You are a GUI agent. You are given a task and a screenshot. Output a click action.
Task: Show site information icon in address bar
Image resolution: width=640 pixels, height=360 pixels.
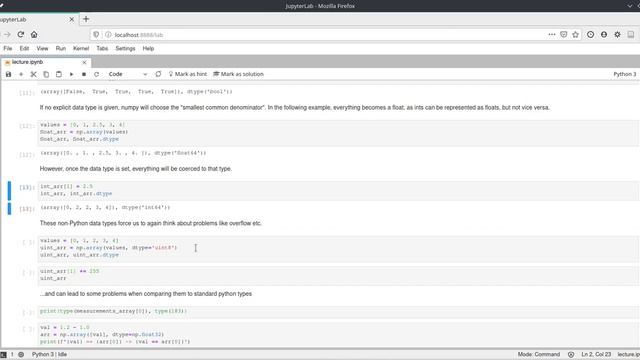click(108, 35)
